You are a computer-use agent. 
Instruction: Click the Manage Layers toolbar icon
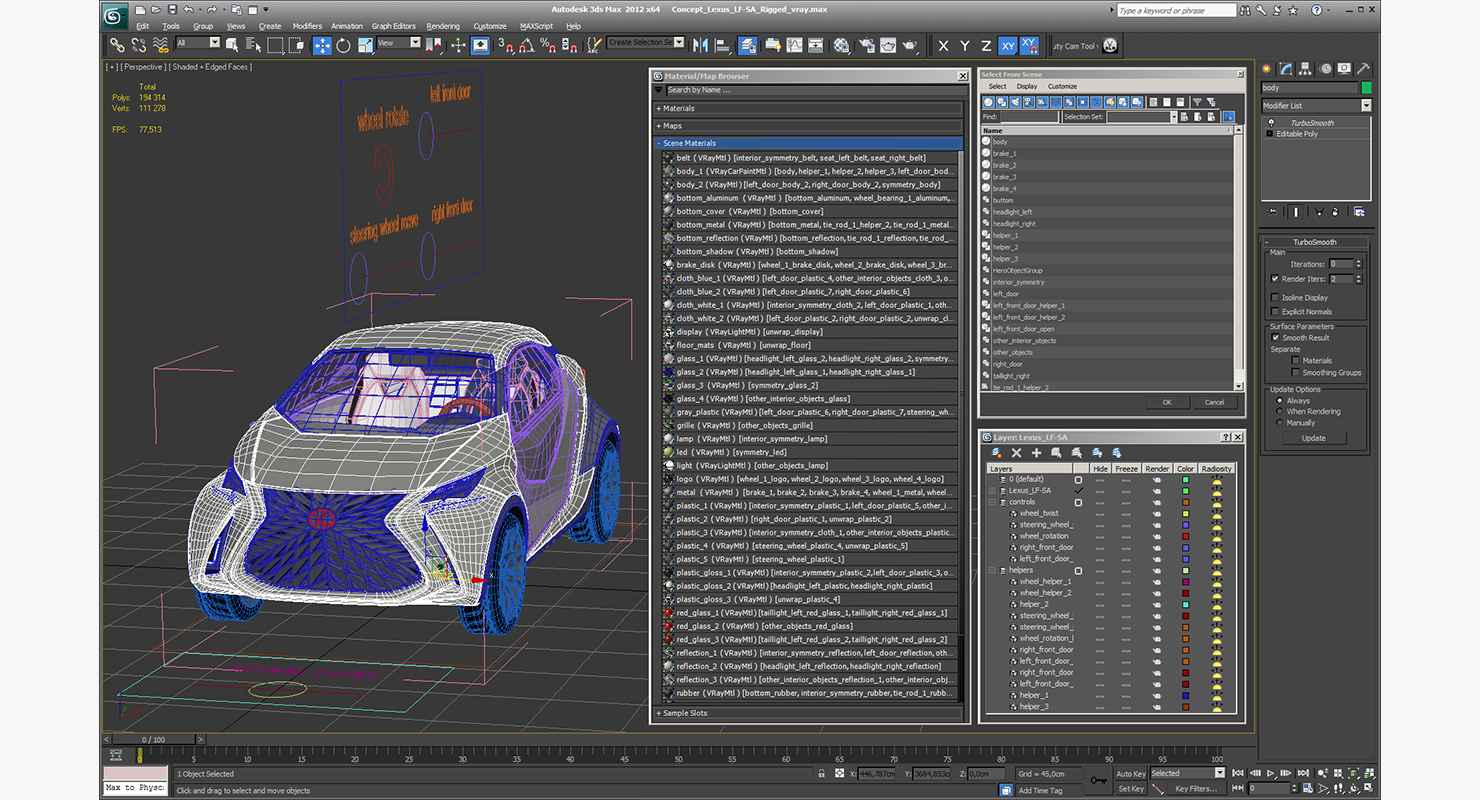tap(747, 45)
